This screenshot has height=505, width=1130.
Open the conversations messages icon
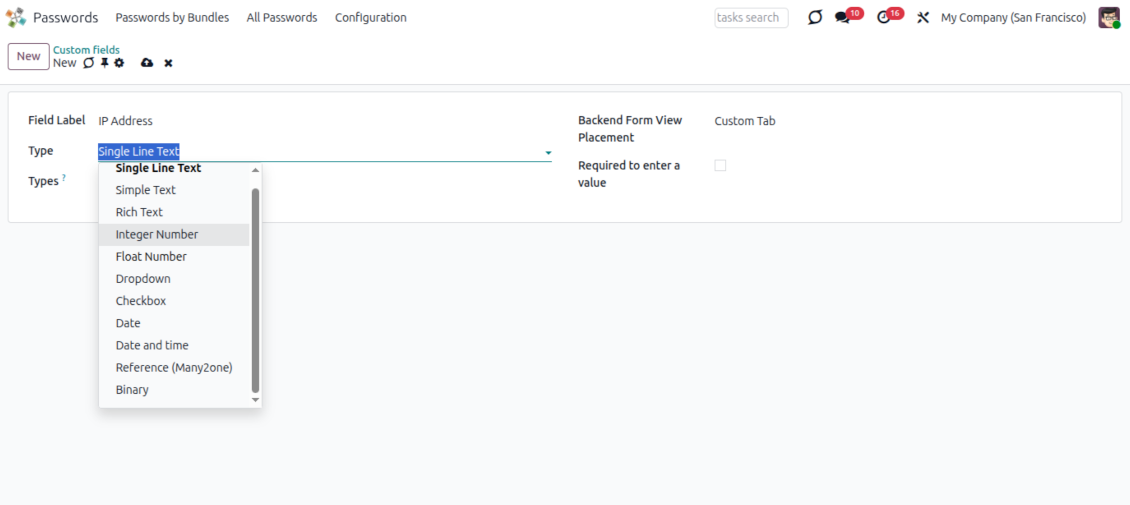pos(842,18)
